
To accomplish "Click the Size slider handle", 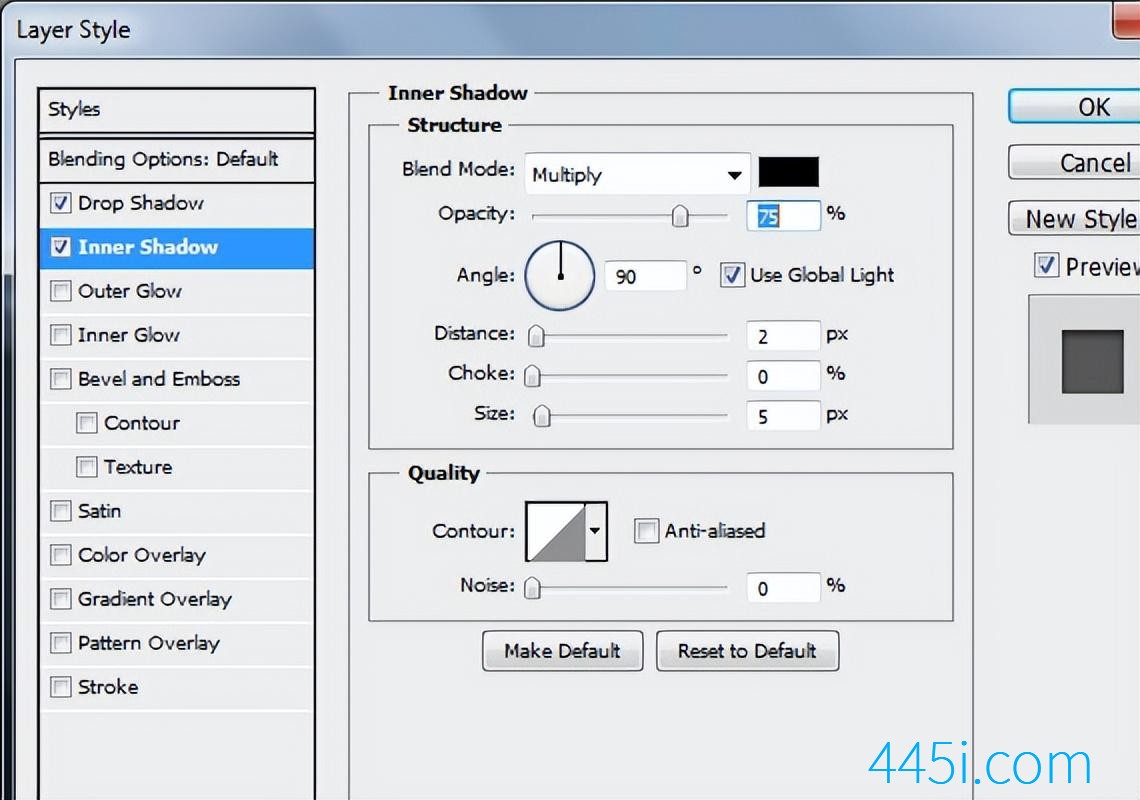I will pyautogui.click(x=542, y=416).
